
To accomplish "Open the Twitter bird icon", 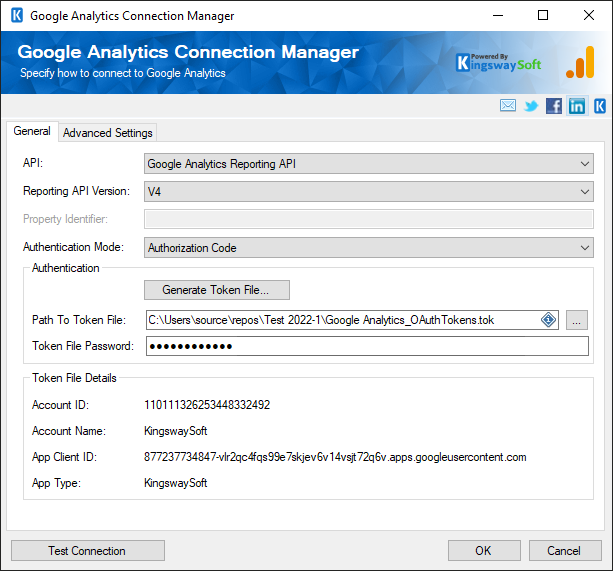I will [x=531, y=106].
